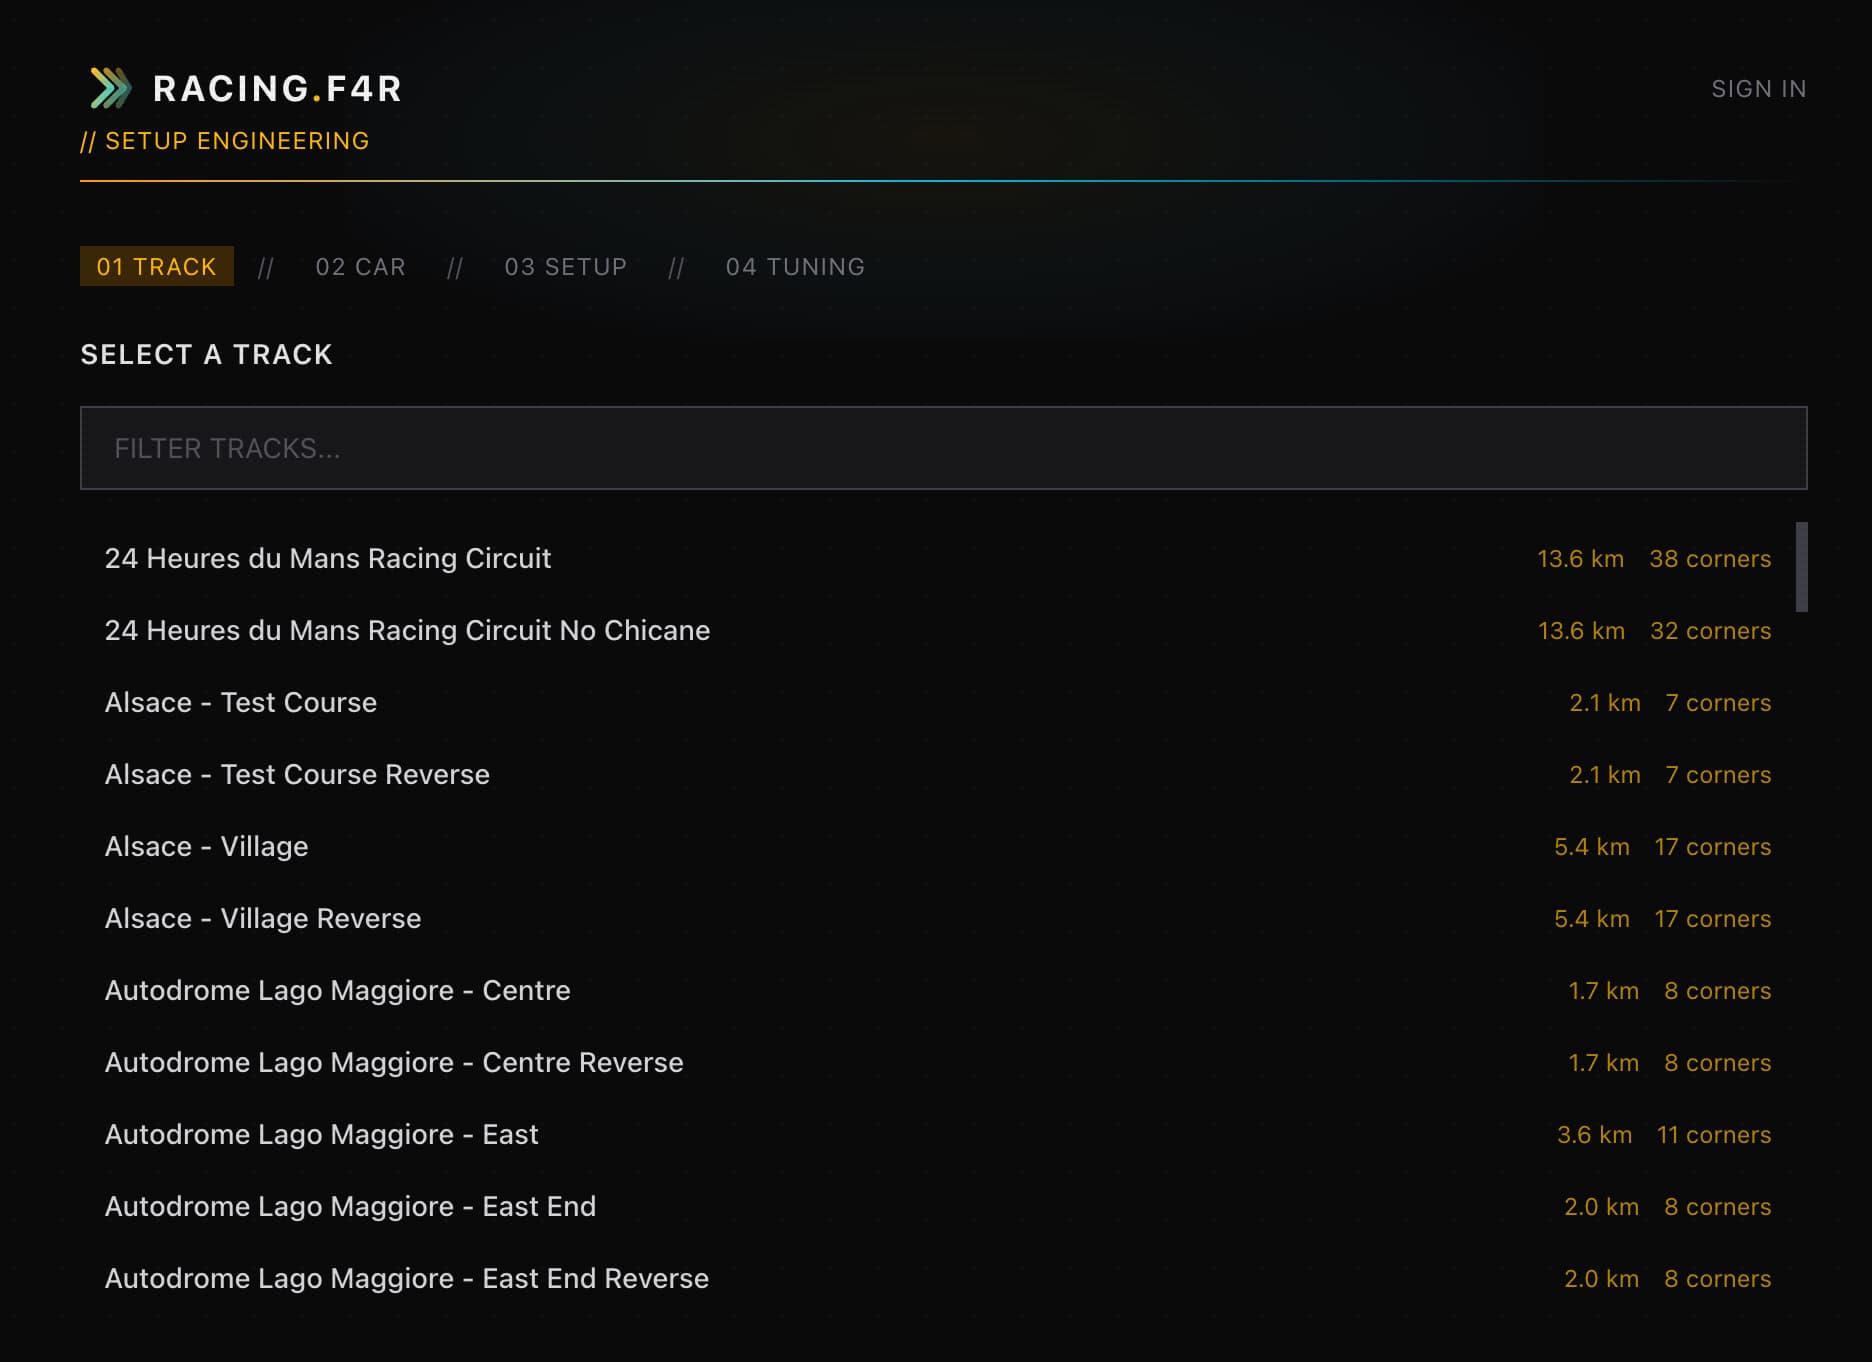Image resolution: width=1872 pixels, height=1362 pixels.
Task: Click the track list scrollbar thumb
Action: (x=1801, y=567)
